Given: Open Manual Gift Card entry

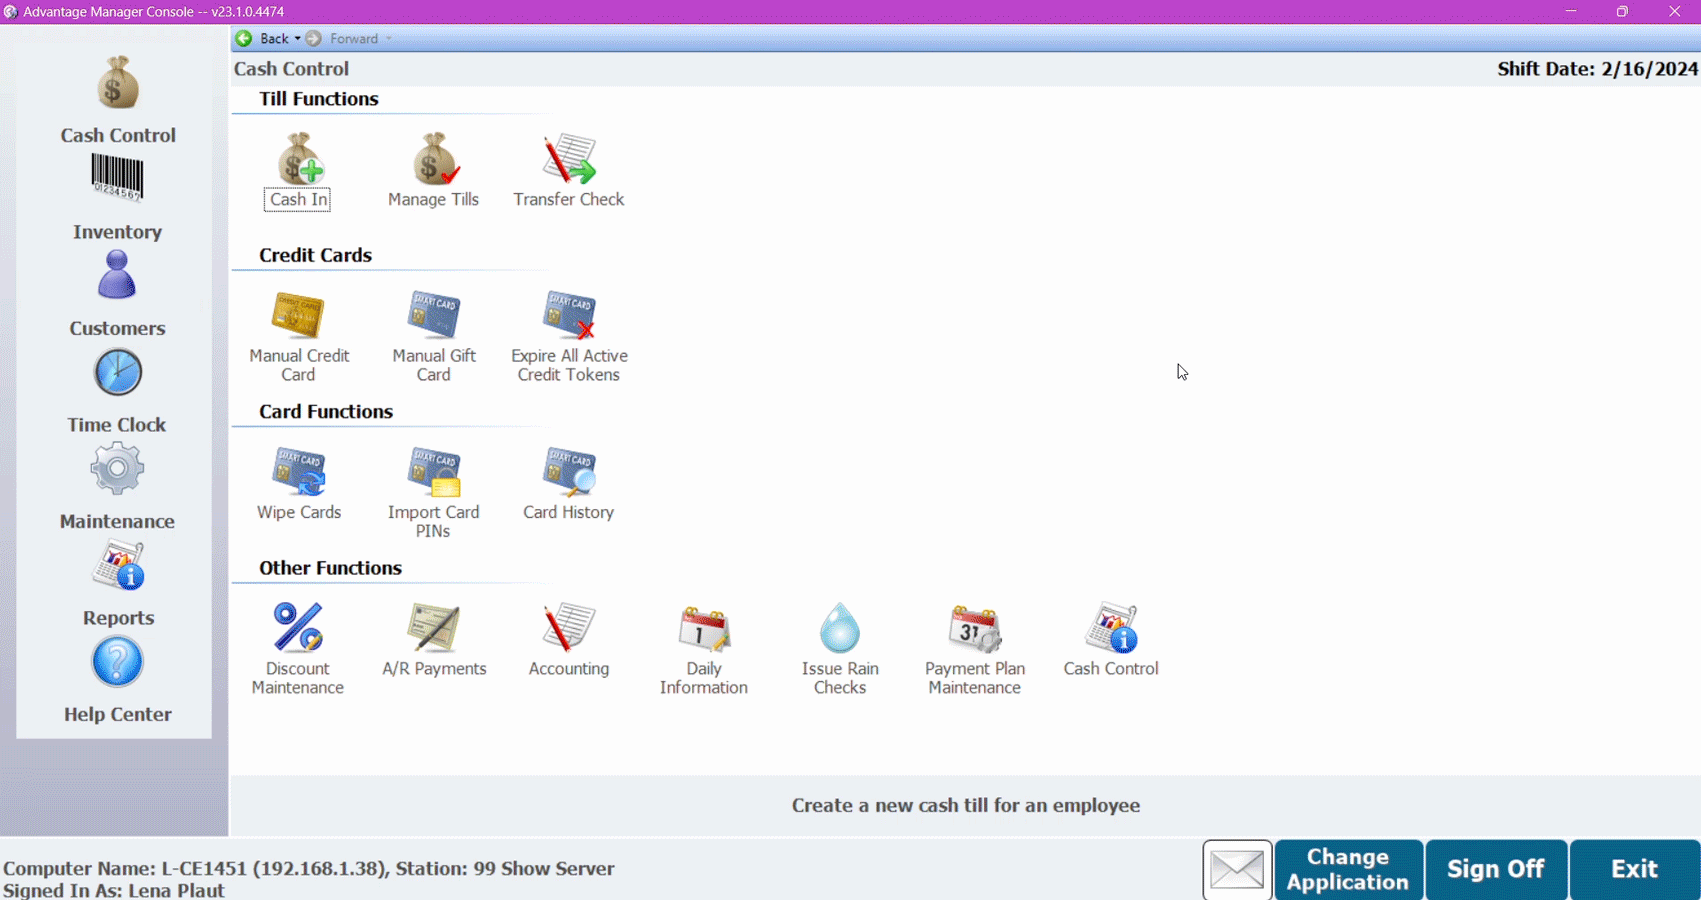Looking at the screenshot, I should pos(434,337).
